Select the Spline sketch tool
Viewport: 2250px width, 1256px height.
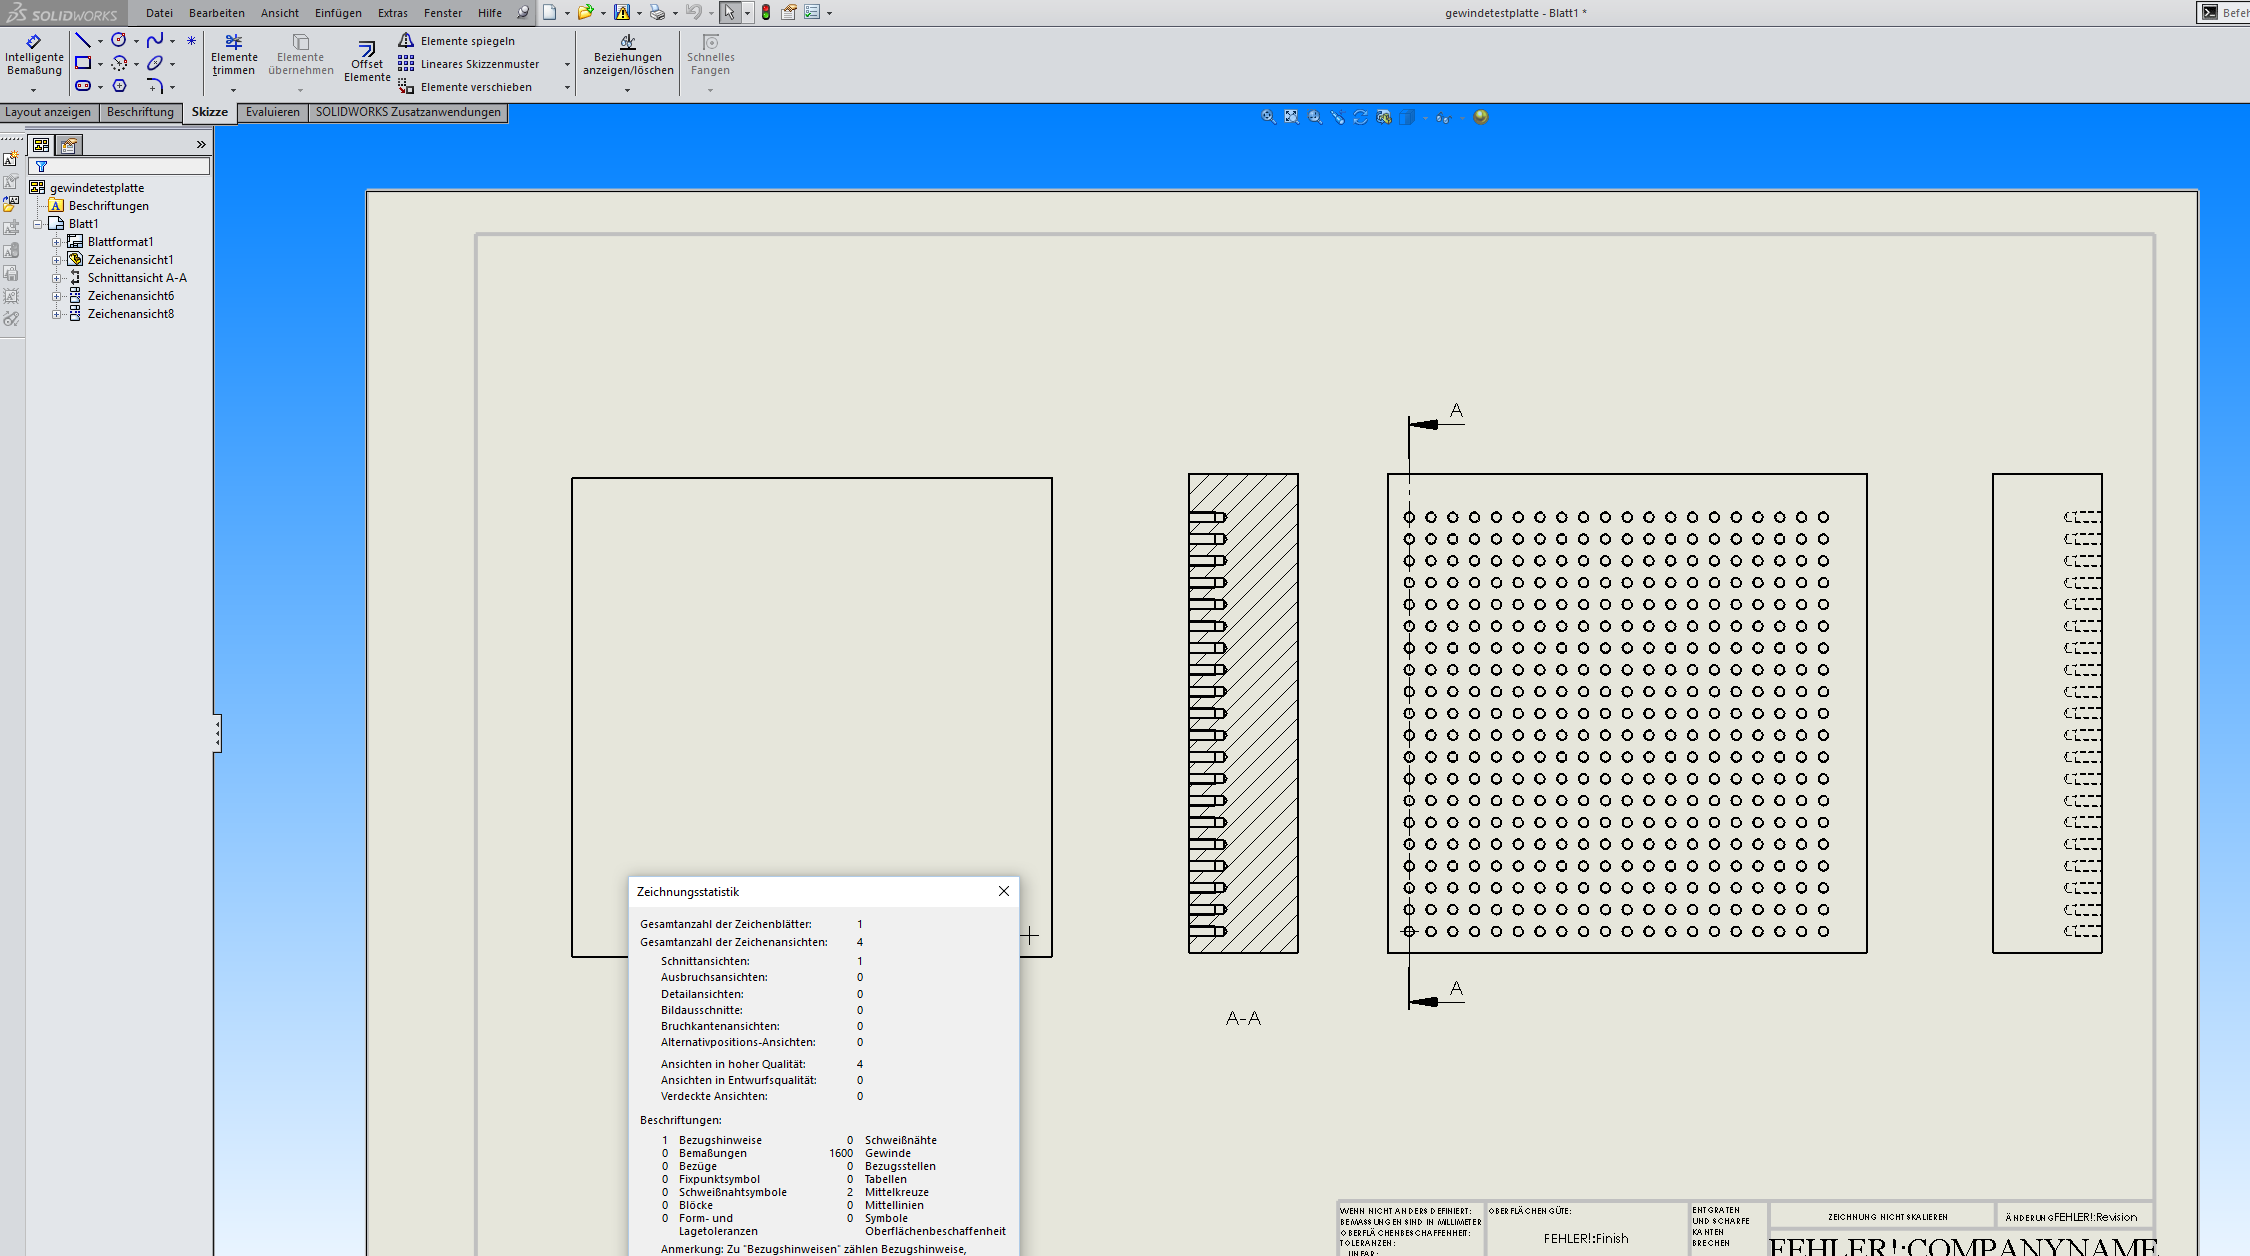point(155,40)
